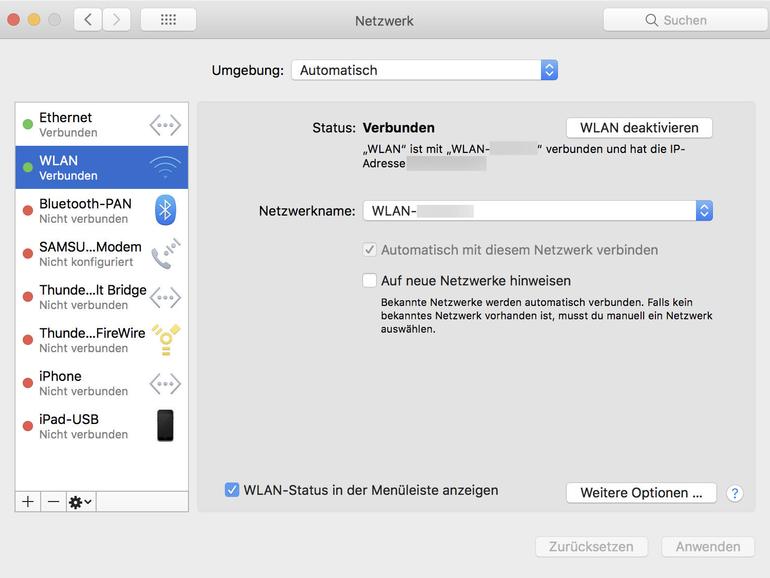Open the gear action menu

pyautogui.click(x=81, y=501)
